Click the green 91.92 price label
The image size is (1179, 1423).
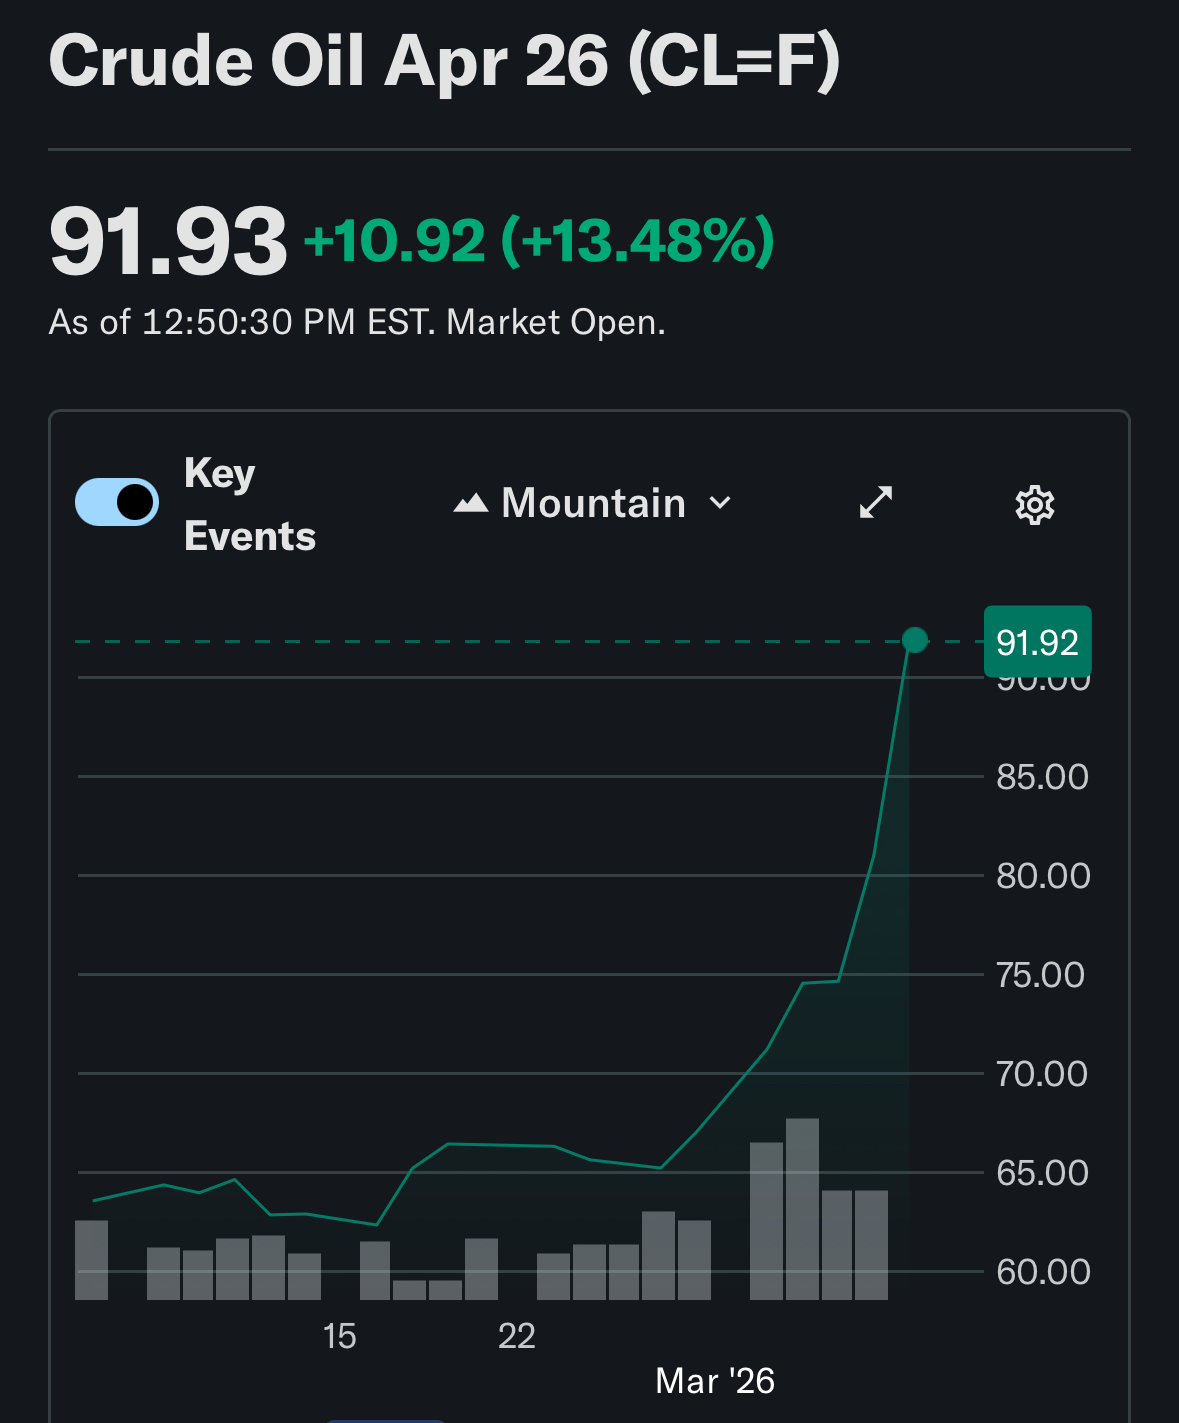point(1037,642)
